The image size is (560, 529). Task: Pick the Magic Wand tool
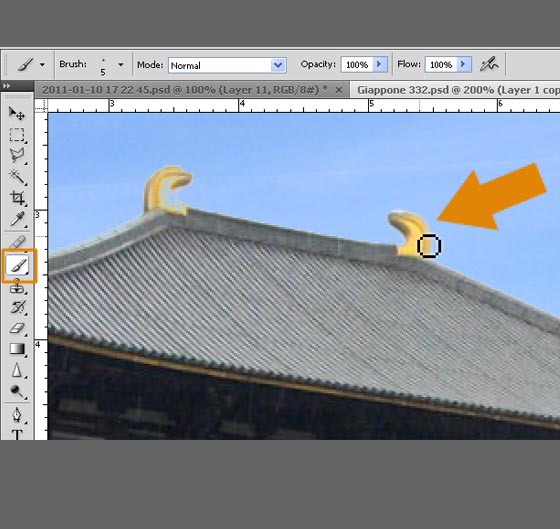coord(17,177)
